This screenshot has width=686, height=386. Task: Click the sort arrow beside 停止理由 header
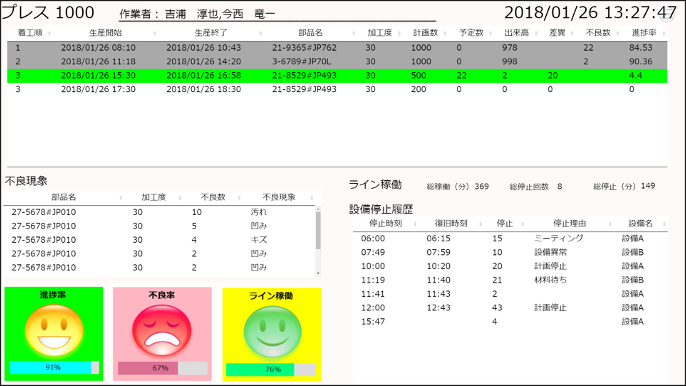point(610,224)
